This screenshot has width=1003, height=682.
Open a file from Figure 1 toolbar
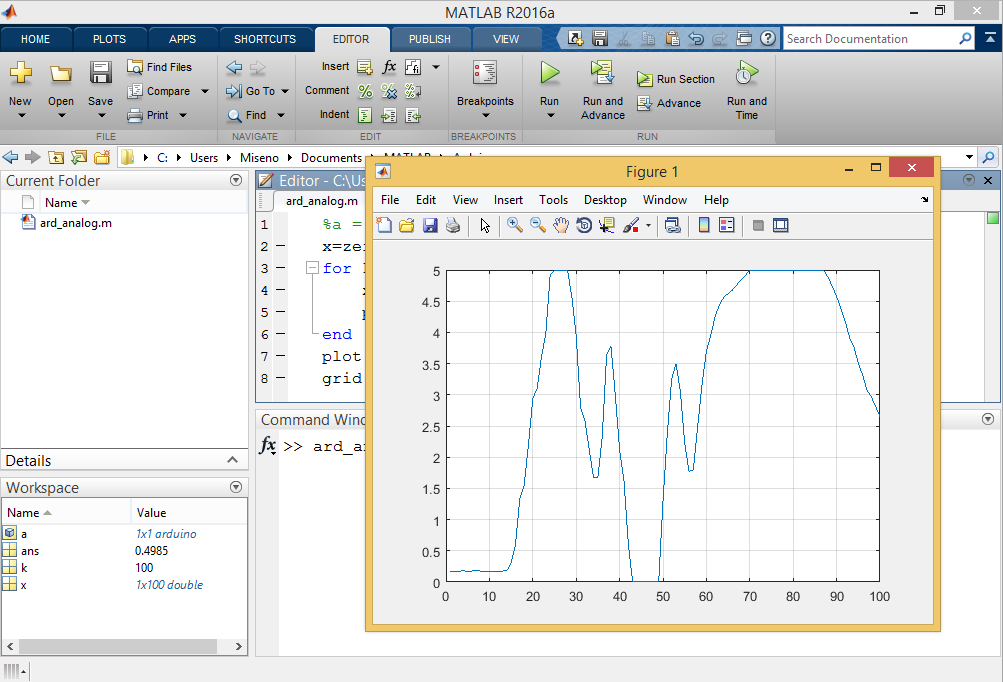[407, 225]
